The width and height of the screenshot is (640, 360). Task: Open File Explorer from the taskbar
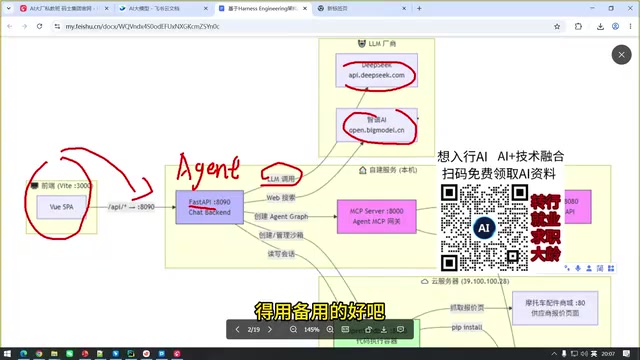(54, 353)
